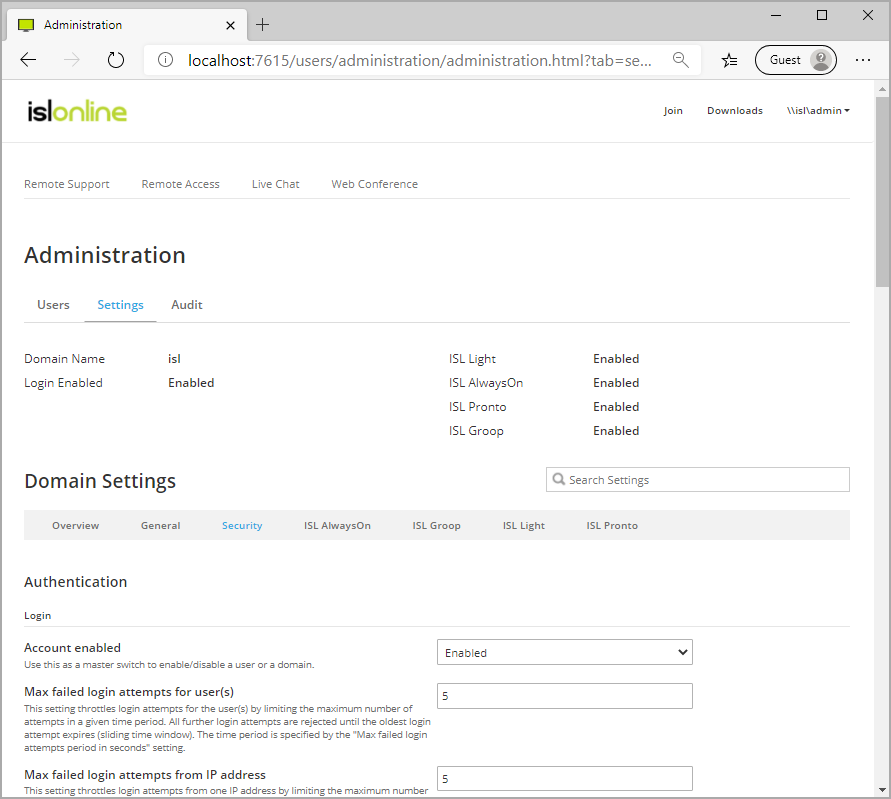Click the 'Account enabled' label
The height and width of the screenshot is (799, 891).
click(x=72, y=647)
